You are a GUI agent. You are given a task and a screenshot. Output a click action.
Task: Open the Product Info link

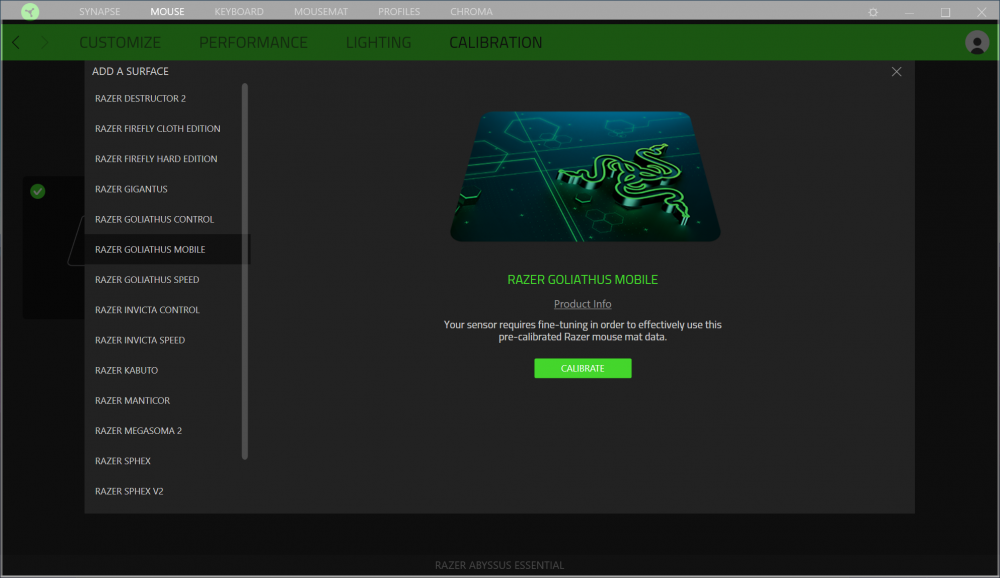coord(582,304)
